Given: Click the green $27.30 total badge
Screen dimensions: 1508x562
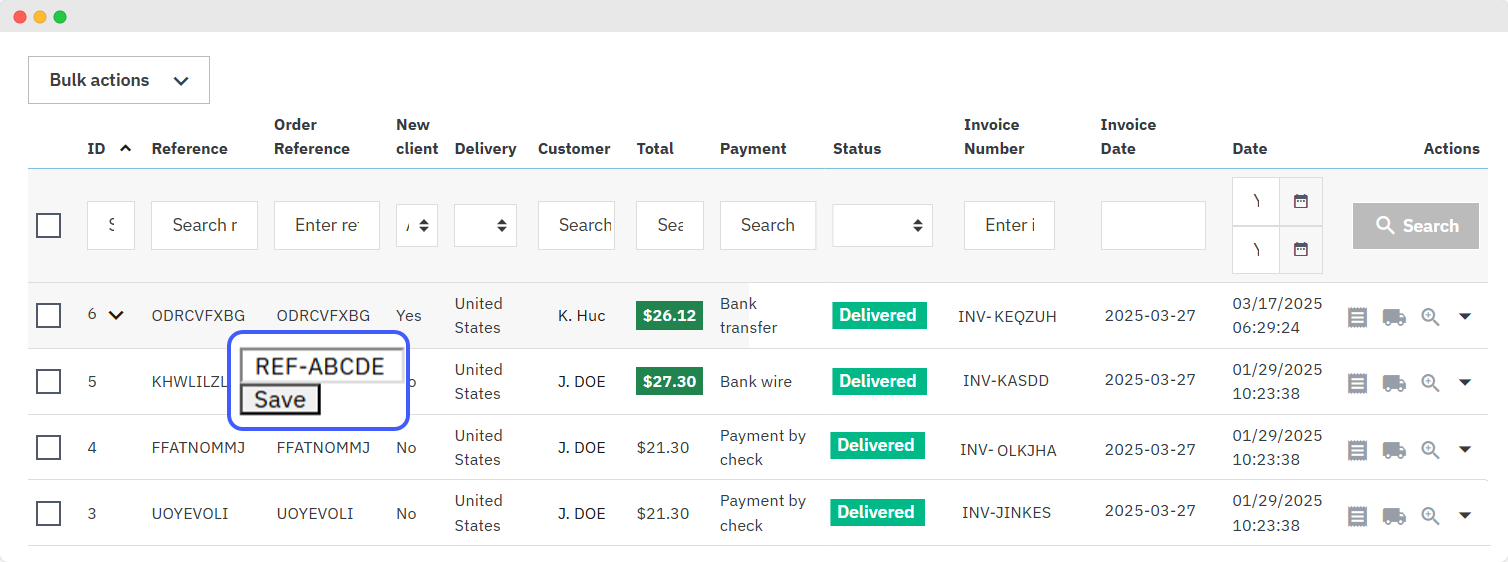Looking at the screenshot, I should coord(669,381).
